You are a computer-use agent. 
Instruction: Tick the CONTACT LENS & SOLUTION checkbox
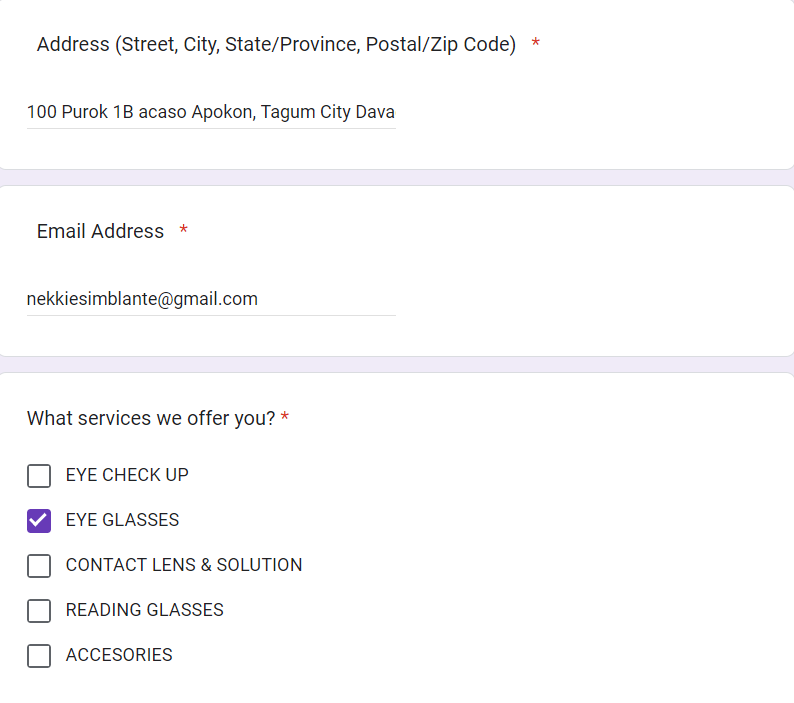[39, 566]
